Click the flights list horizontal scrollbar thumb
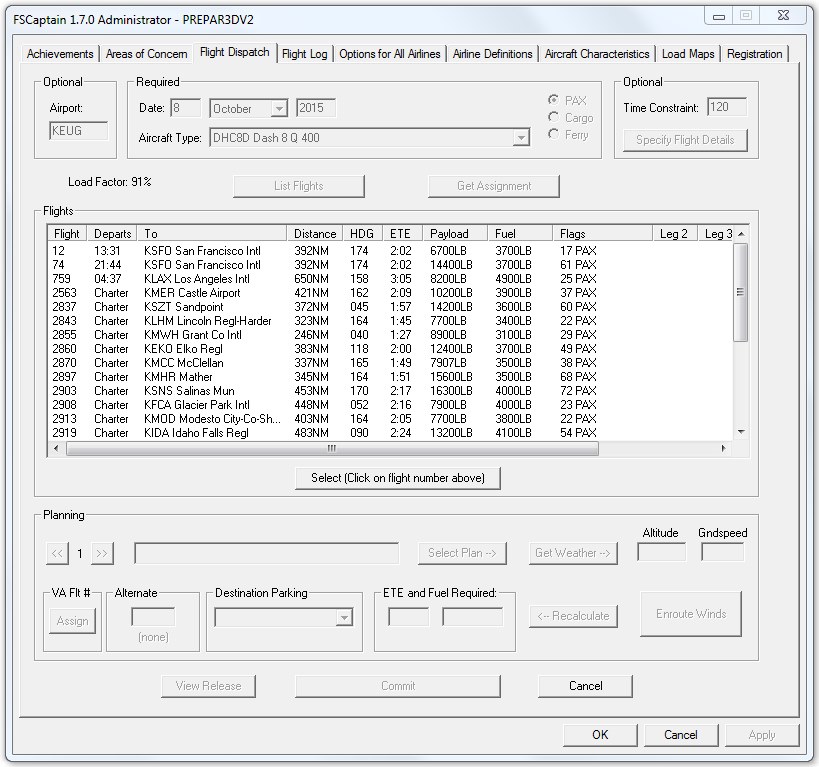 pyautogui.click(x=332, y=448)
